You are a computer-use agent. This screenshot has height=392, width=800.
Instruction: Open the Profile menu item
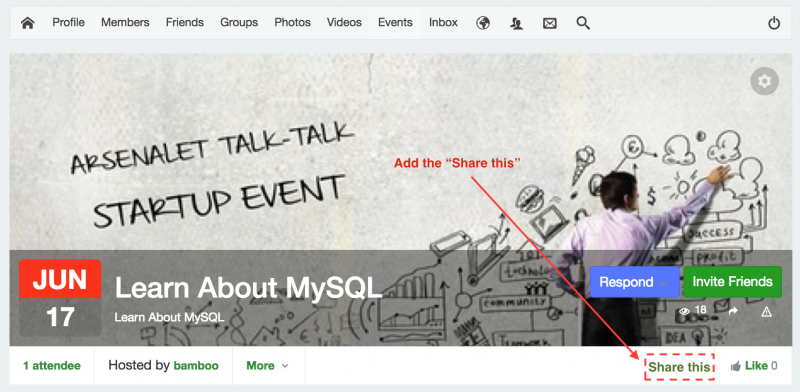pos(68,22)
